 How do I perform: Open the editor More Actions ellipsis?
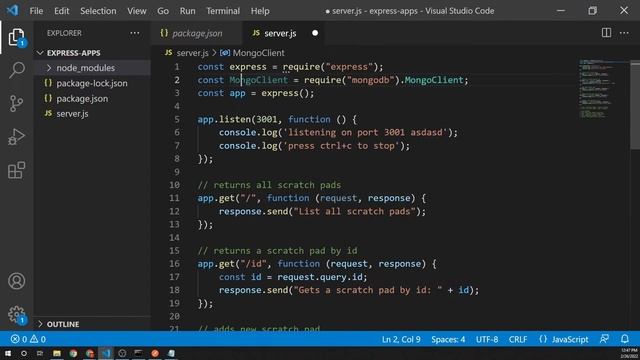(624, 33)
